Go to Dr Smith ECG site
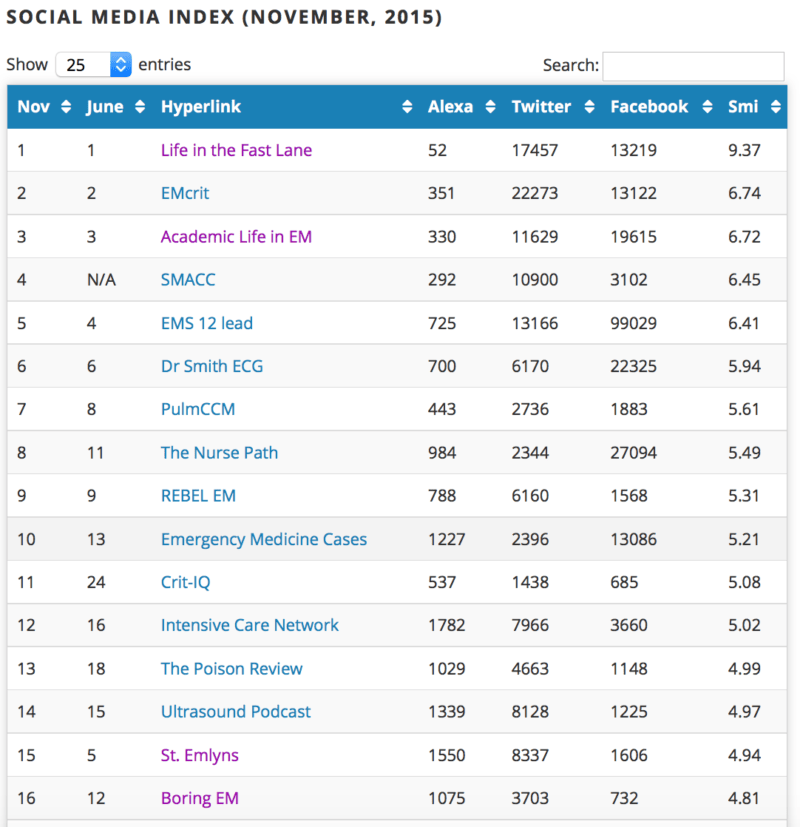This screenshot has width=800, height=827. [212, 366]
